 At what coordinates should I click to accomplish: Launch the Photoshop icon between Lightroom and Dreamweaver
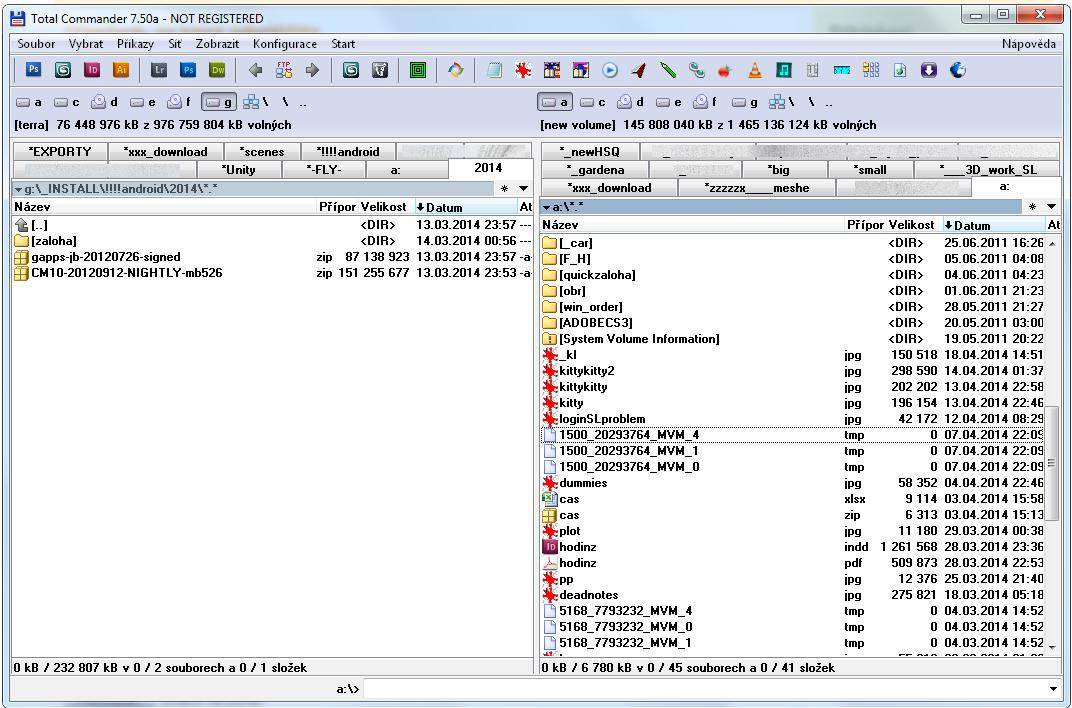click(188, 70)
